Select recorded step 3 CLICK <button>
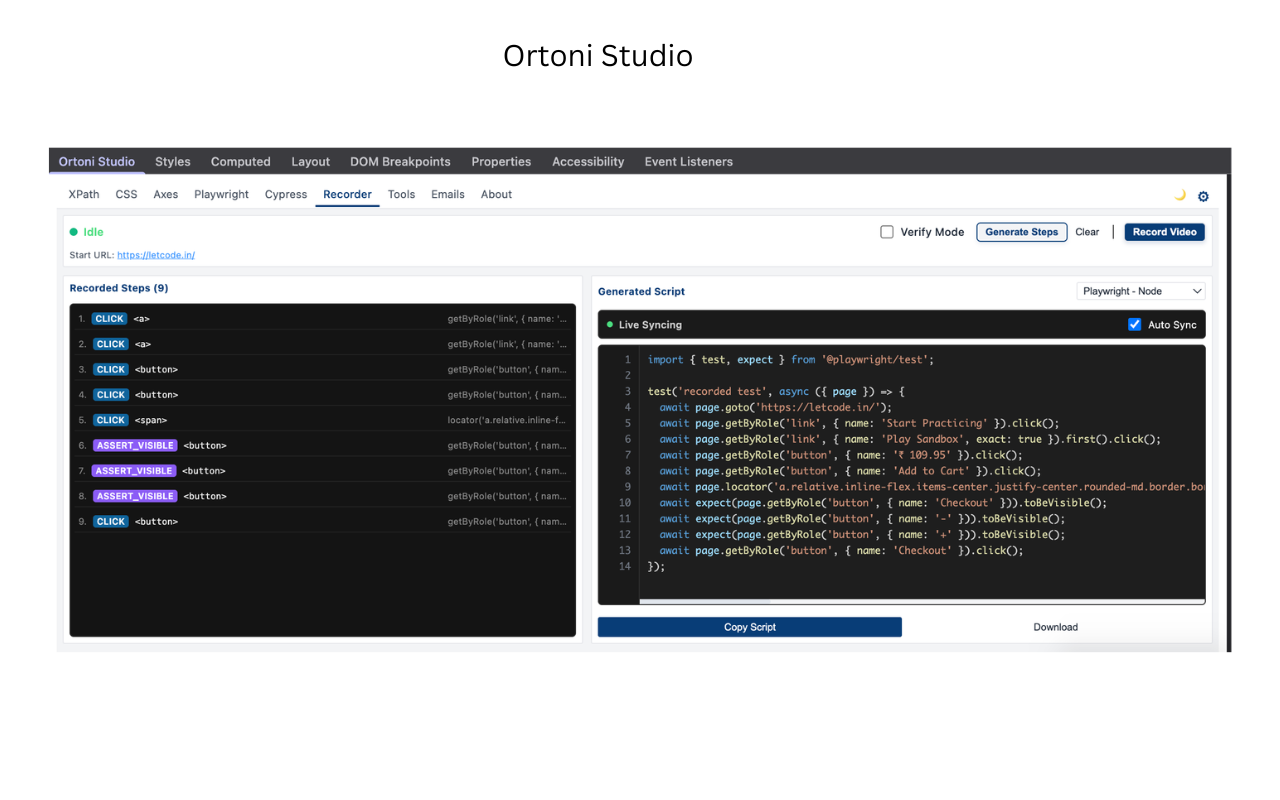The height and width of the screenshot is (800, 1280). (324, 369)
